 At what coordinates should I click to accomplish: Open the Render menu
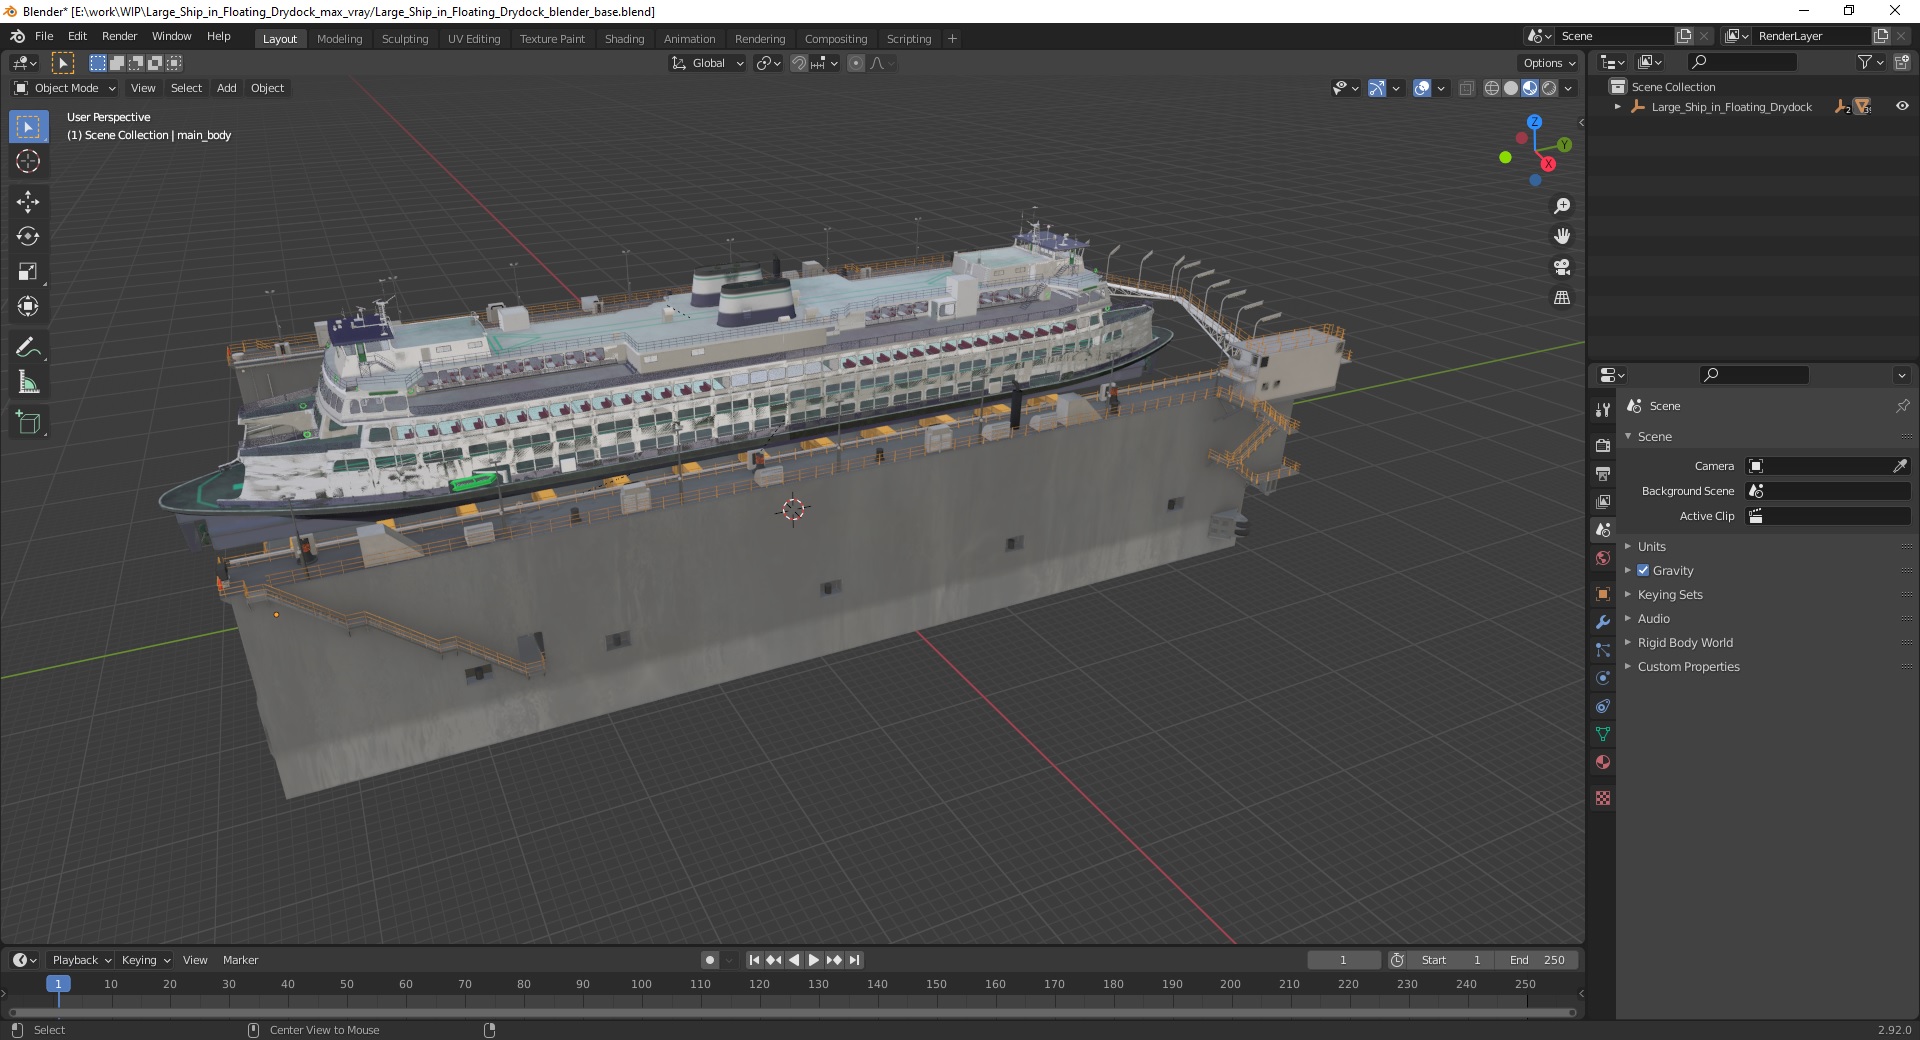tap(119, 36)
